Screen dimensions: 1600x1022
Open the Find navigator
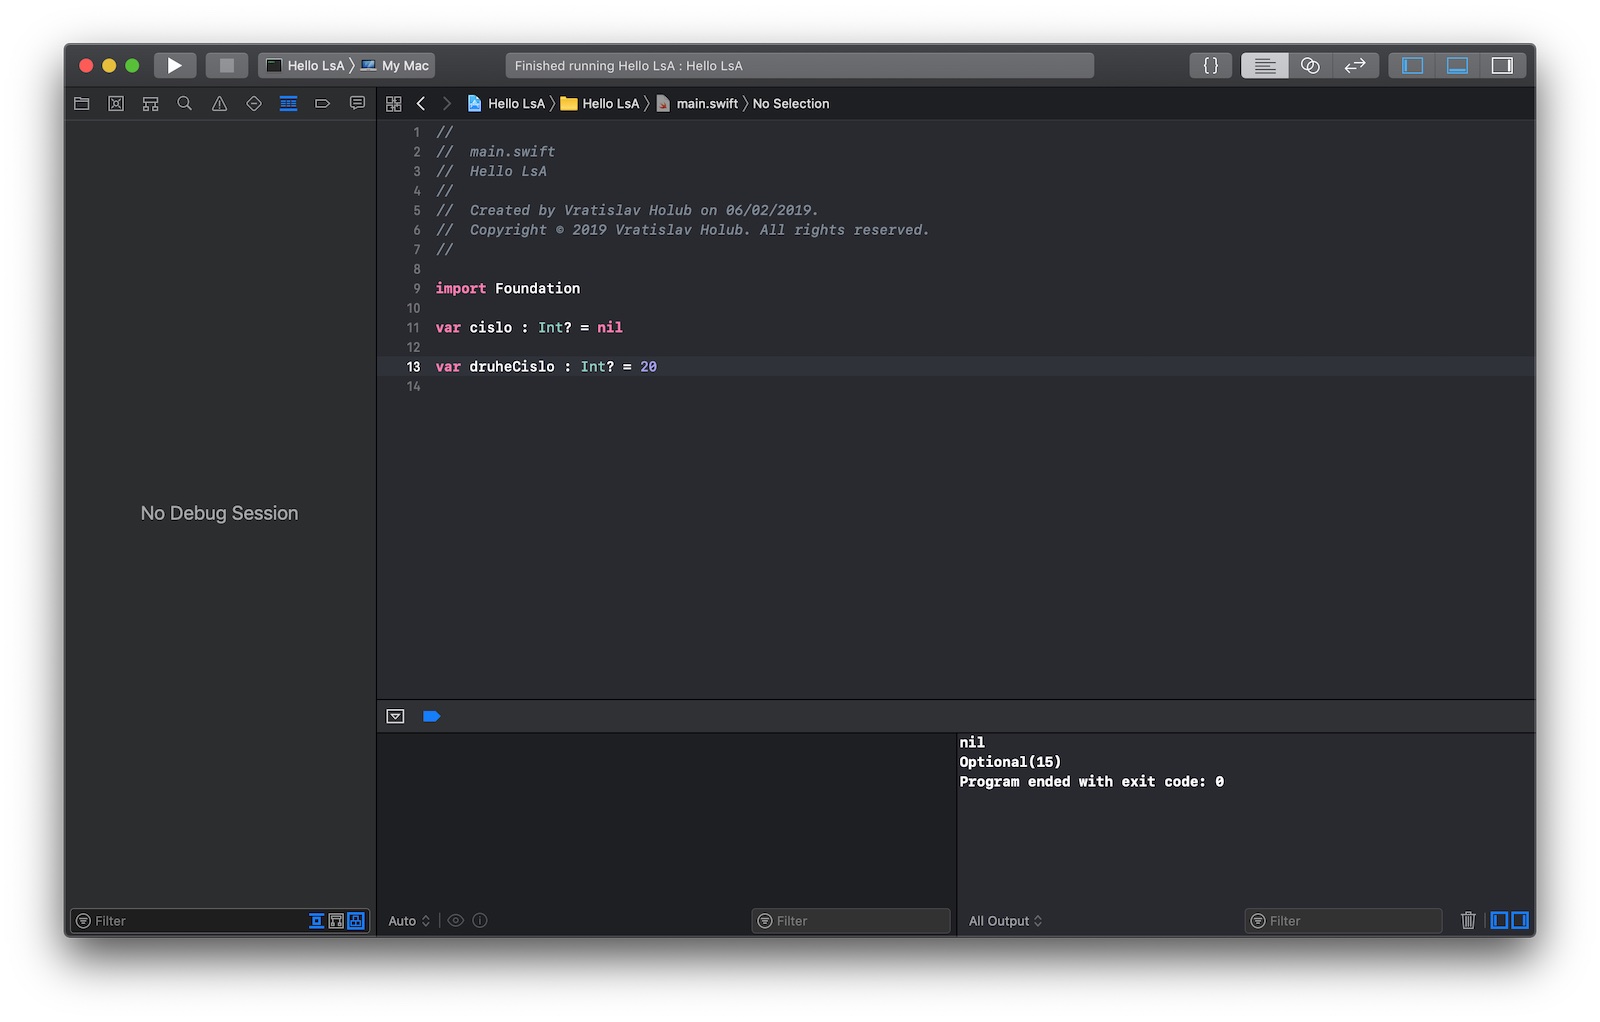point(185,104)
